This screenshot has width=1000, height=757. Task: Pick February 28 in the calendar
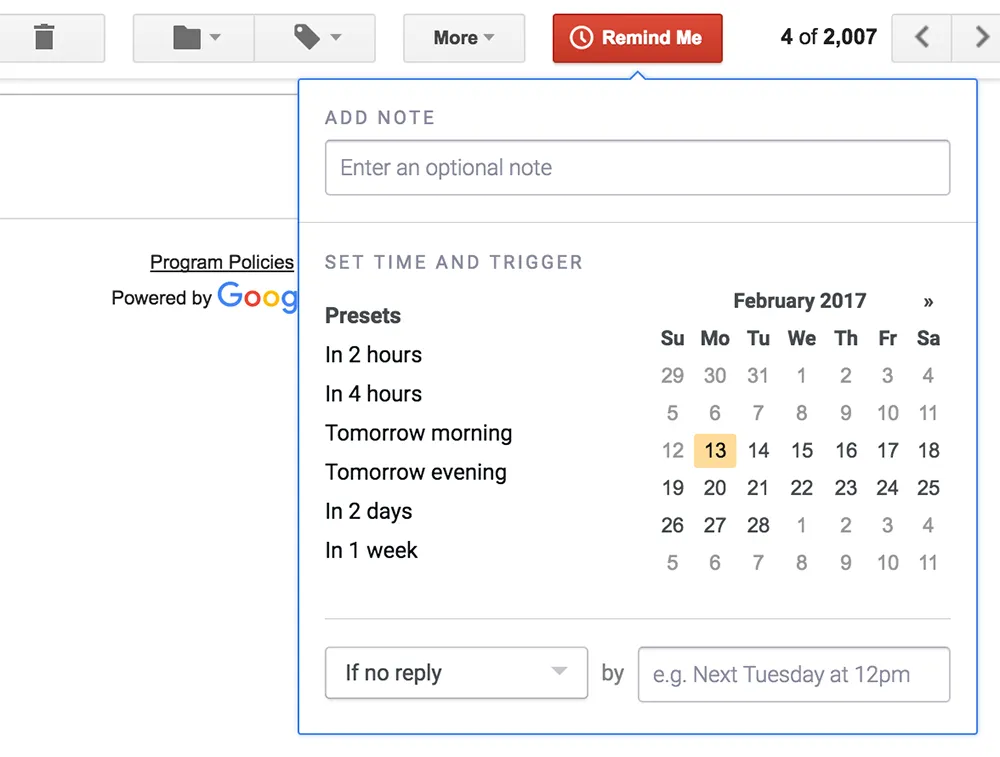pos(758,525)
